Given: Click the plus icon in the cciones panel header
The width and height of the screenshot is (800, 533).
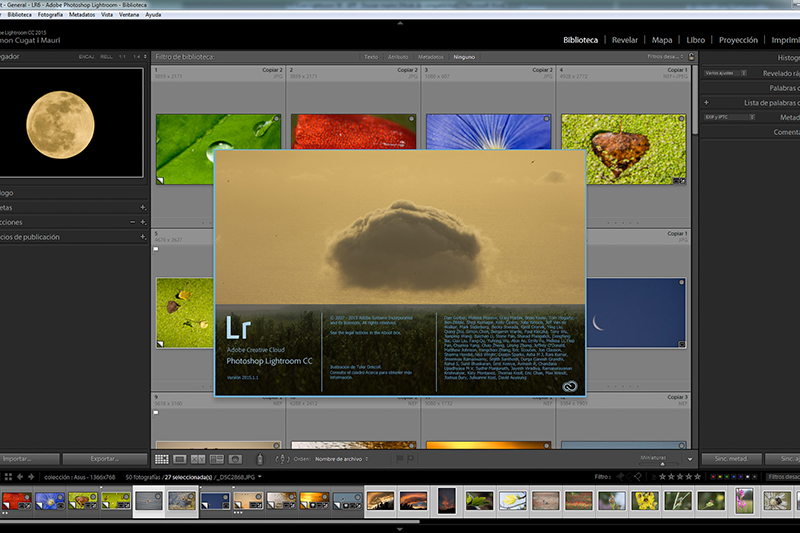Looking at the screenshot, I should tap(143, 222).
